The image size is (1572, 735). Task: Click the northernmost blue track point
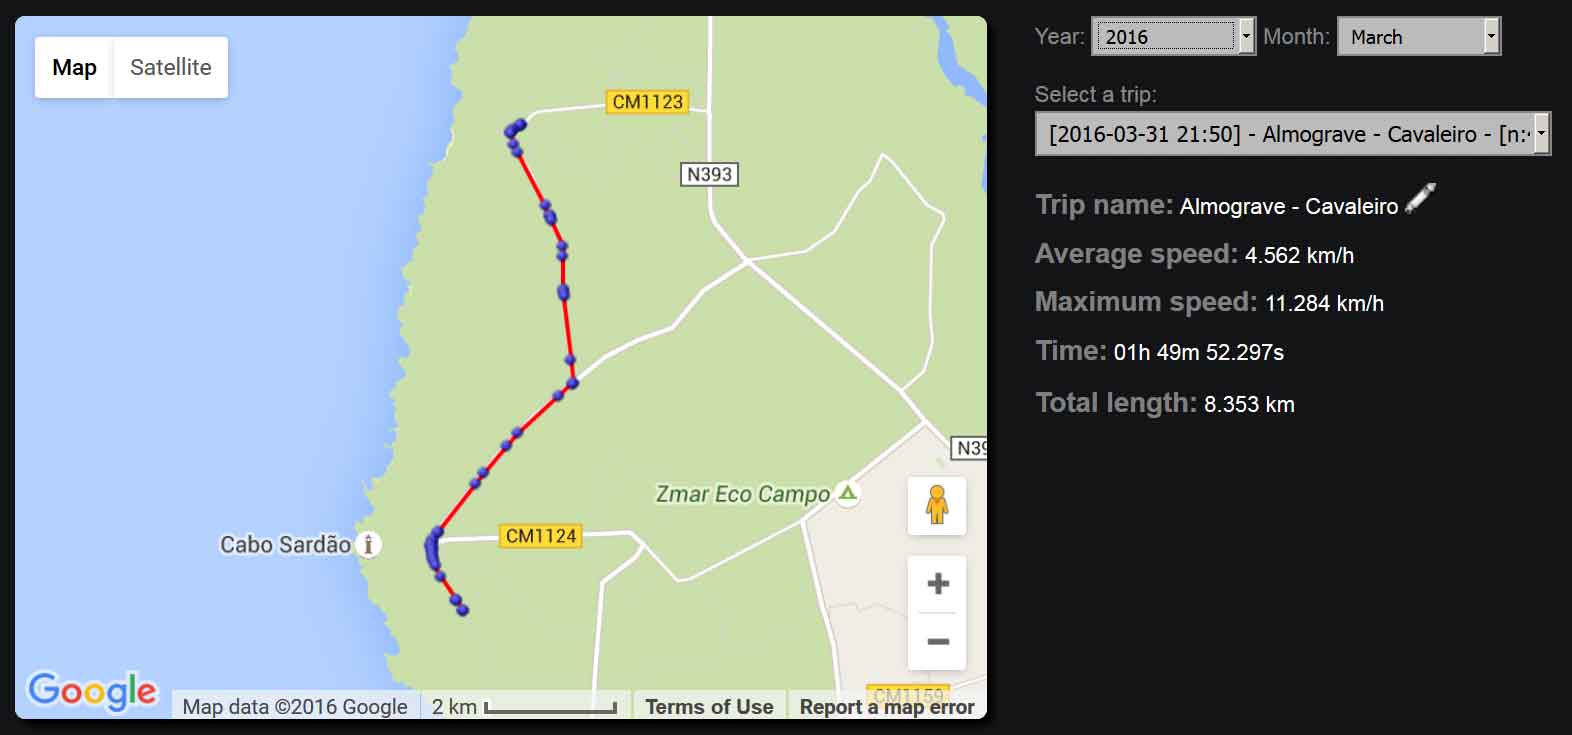pos(520,125)
